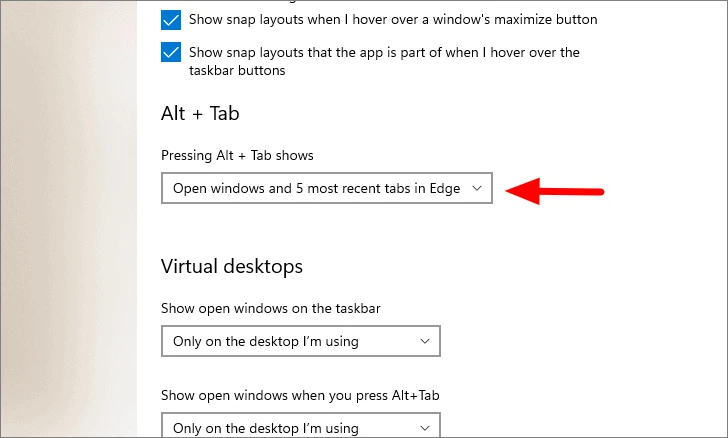Click chevron in the bottom Alt+Tab desktop combo box
Screen dimensions: 728x438
(x=425, y=428)
